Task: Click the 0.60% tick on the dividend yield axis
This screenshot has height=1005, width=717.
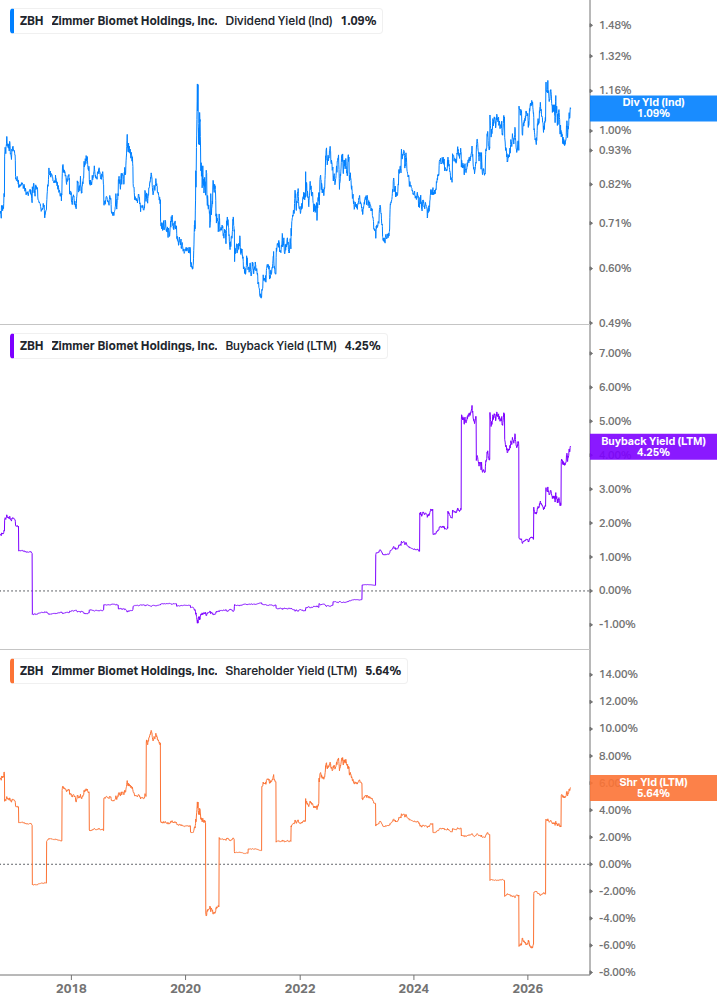Action: coord(615,269)
